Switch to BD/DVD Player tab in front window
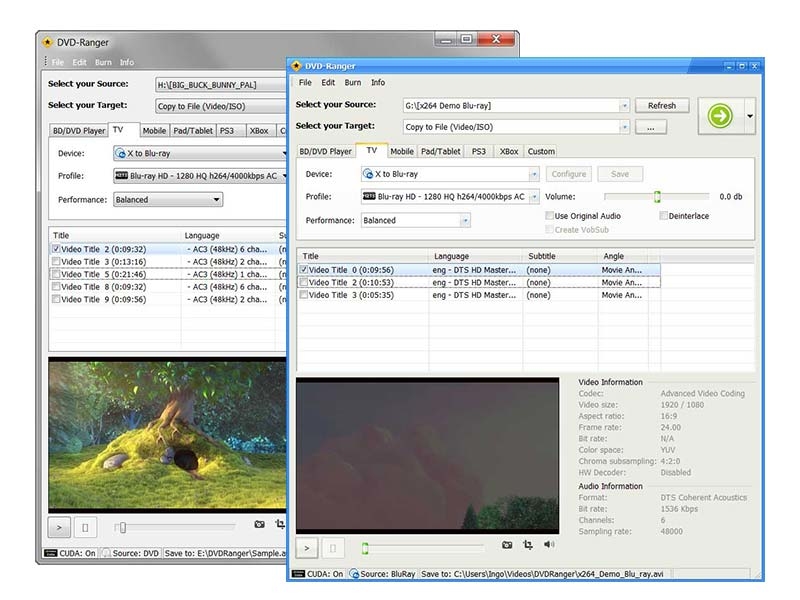Screen dimensions: 800x600 (326, 152)
